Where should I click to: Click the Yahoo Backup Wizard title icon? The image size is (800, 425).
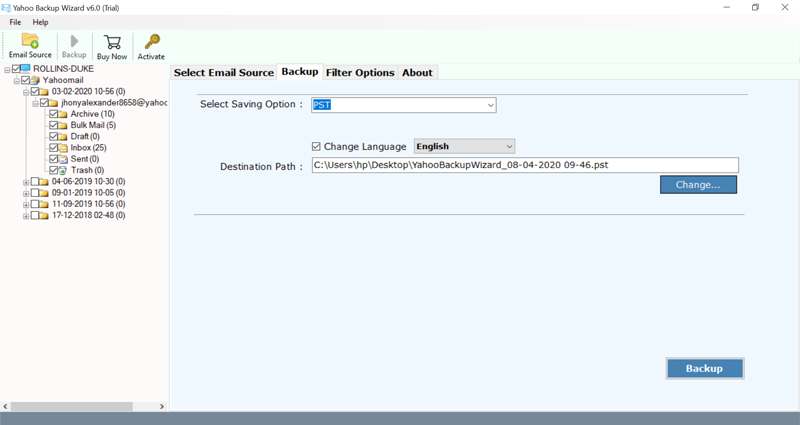6,8
